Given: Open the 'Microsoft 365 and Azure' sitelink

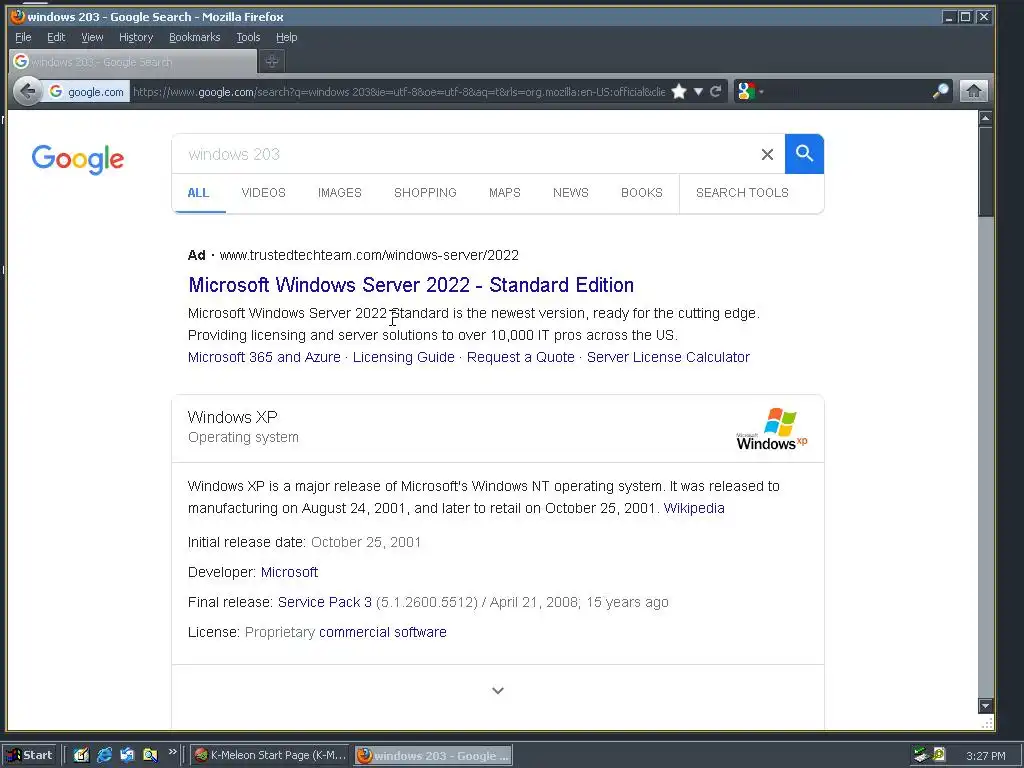Looking at the screenshot, I should 264,357.
